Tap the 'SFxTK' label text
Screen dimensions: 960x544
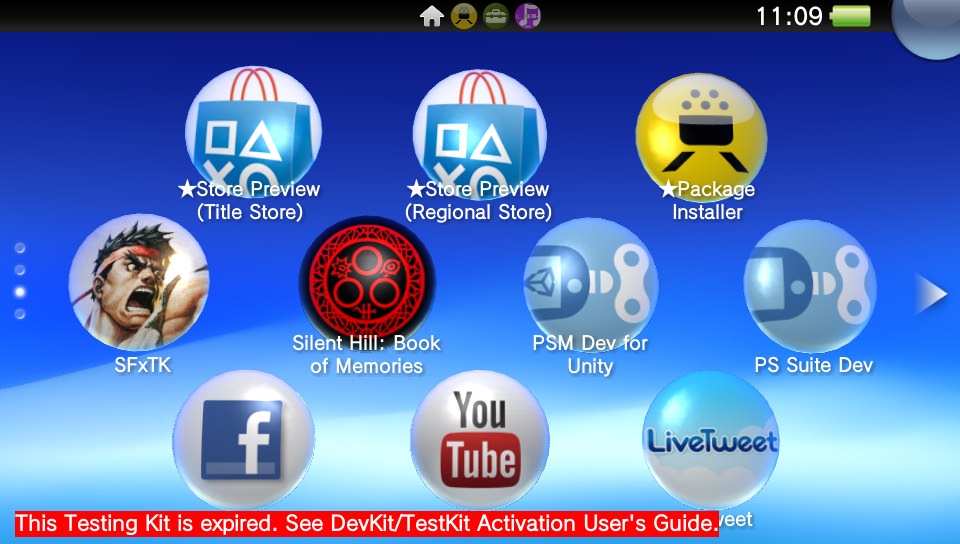143,365
